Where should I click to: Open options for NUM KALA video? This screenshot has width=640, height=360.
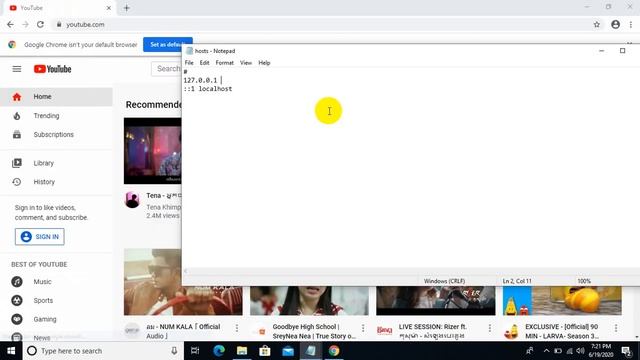point(237,328)
